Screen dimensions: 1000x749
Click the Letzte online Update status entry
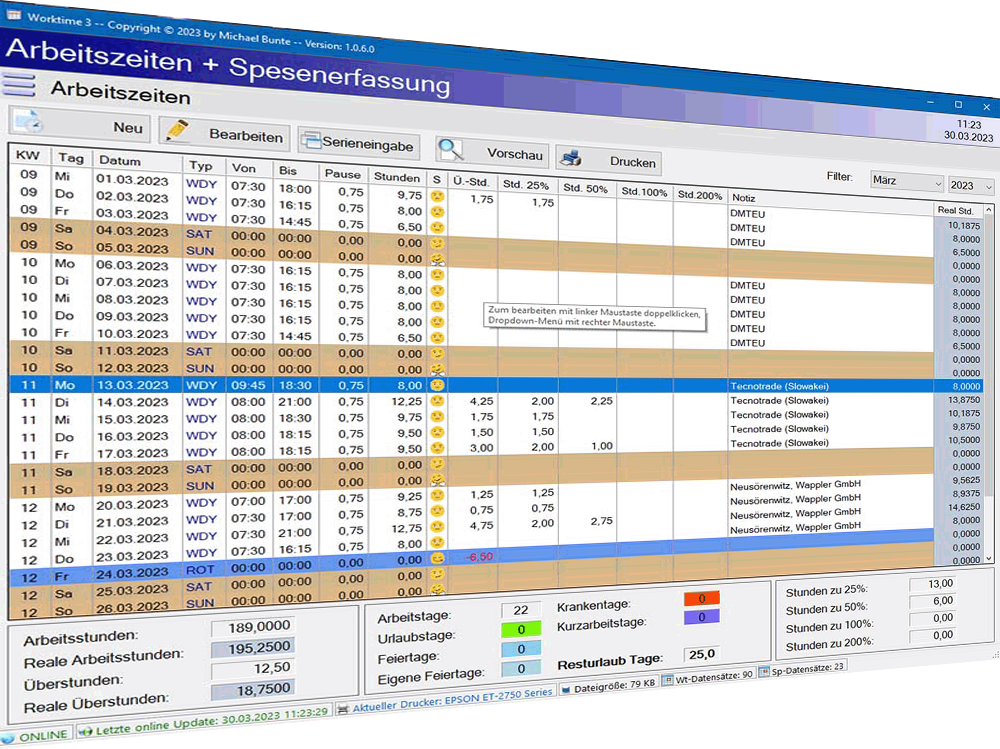tap(204, 721)
